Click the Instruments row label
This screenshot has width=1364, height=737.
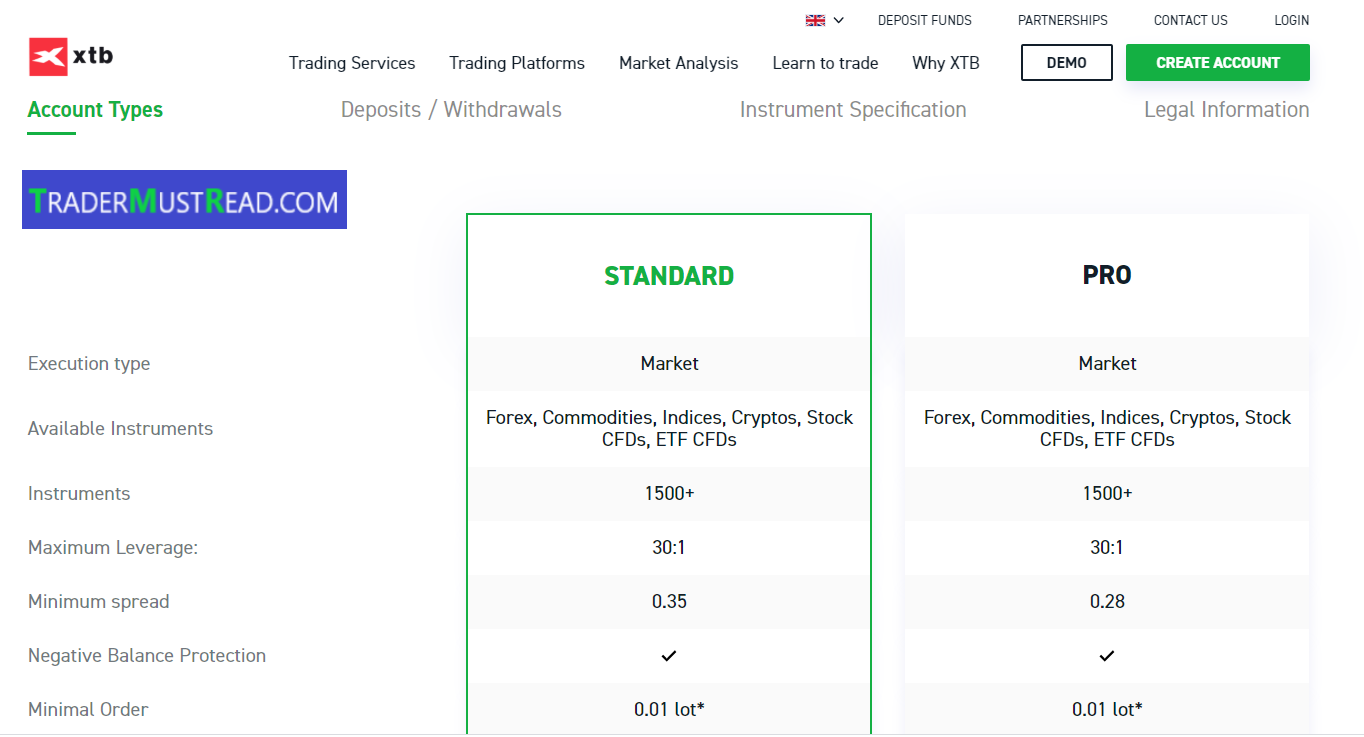point(79,494)
